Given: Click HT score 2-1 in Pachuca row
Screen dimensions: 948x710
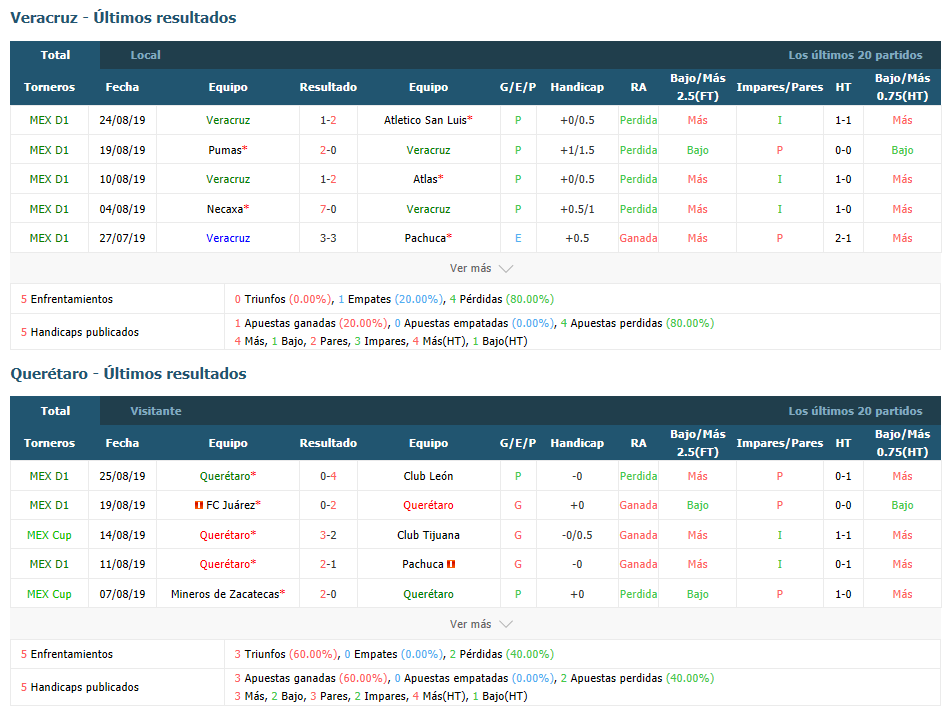Looking at the screenshot, I should 843,238.
